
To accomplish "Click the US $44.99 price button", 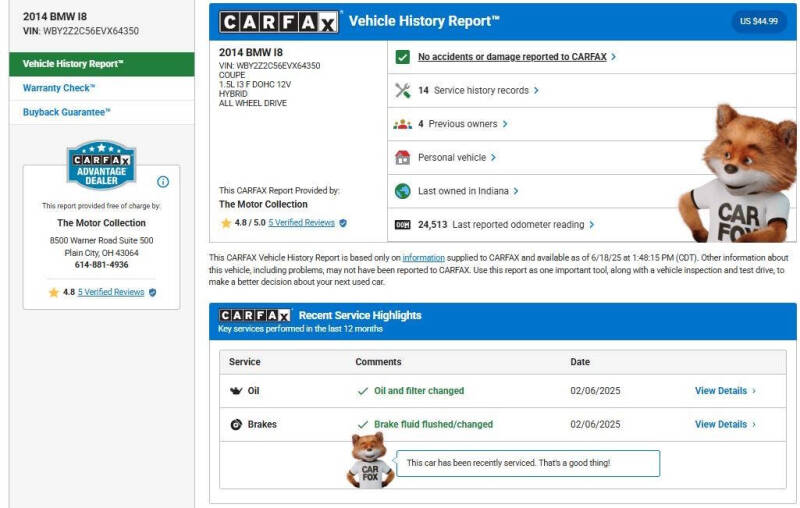I will tap(758, 21).
